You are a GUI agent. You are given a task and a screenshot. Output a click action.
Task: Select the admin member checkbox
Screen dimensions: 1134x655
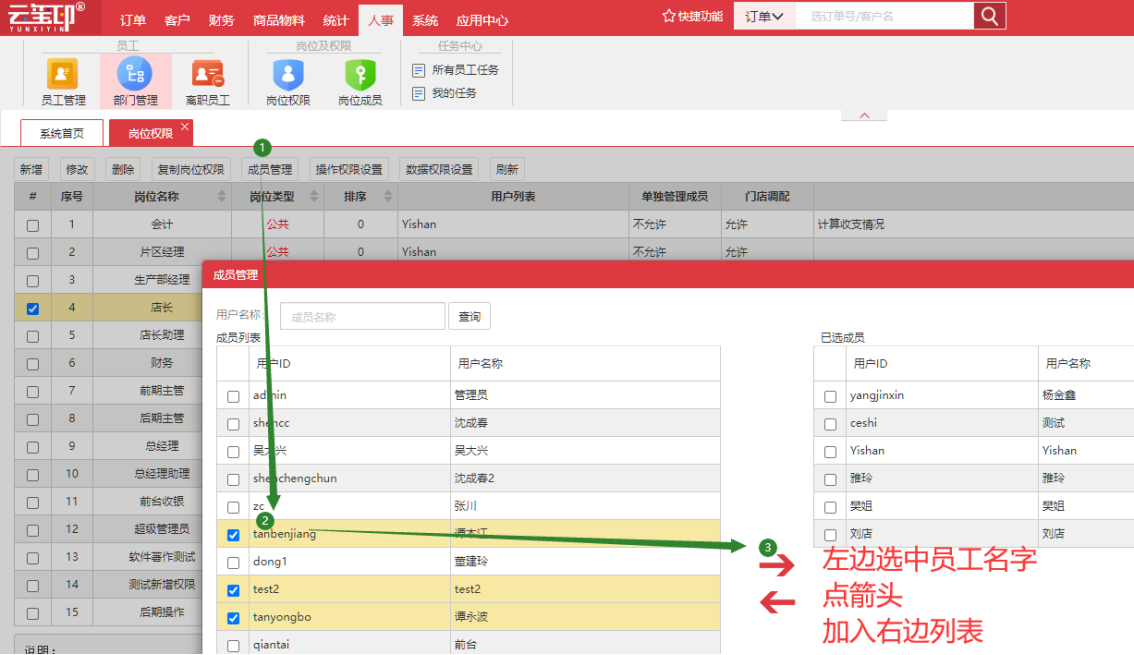[233, 397]
